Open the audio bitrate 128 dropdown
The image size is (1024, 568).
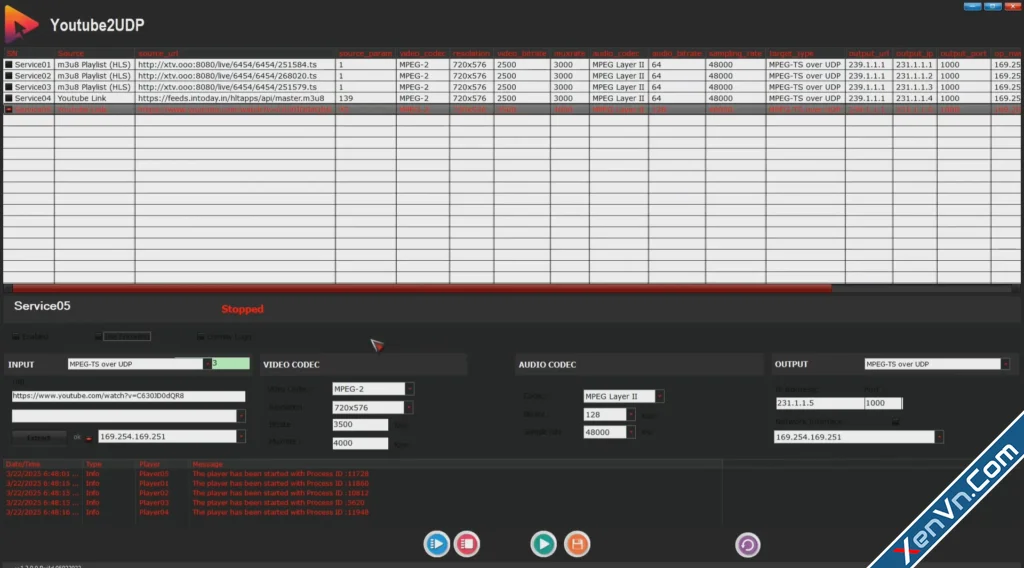point(630,415)
